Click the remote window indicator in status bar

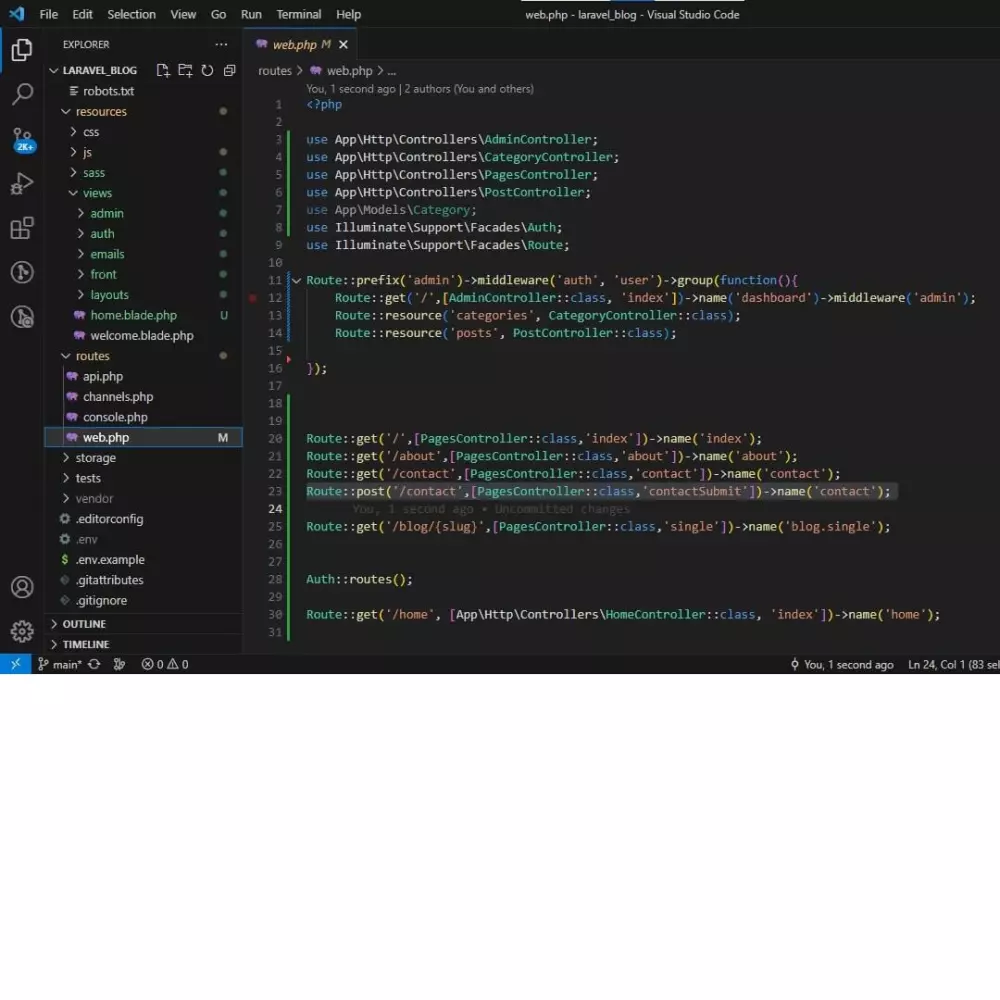click(15, 664)
